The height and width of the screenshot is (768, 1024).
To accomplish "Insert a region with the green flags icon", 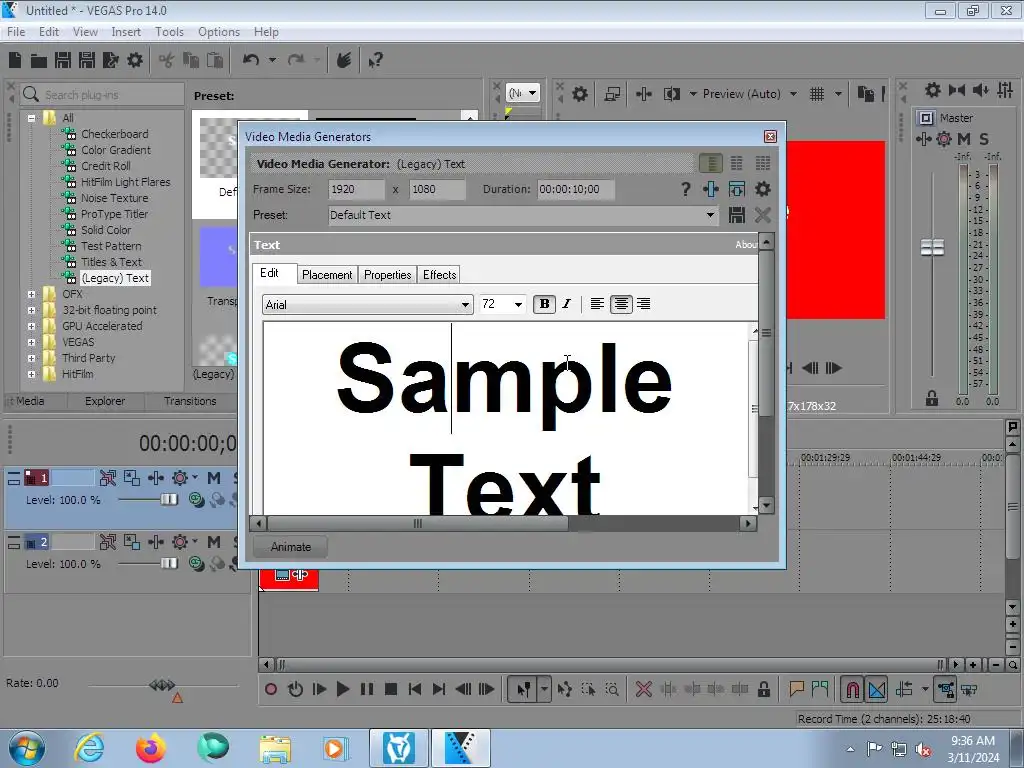I will click(820, 688).
